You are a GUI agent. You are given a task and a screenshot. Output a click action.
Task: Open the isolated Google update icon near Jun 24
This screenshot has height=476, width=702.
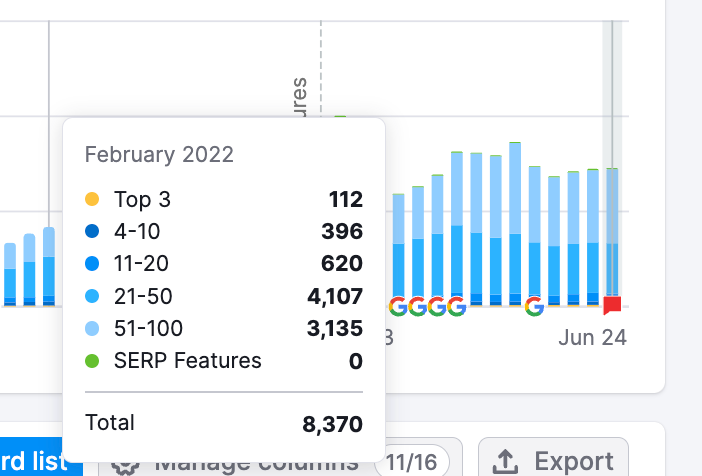click(x=534, y=306)
